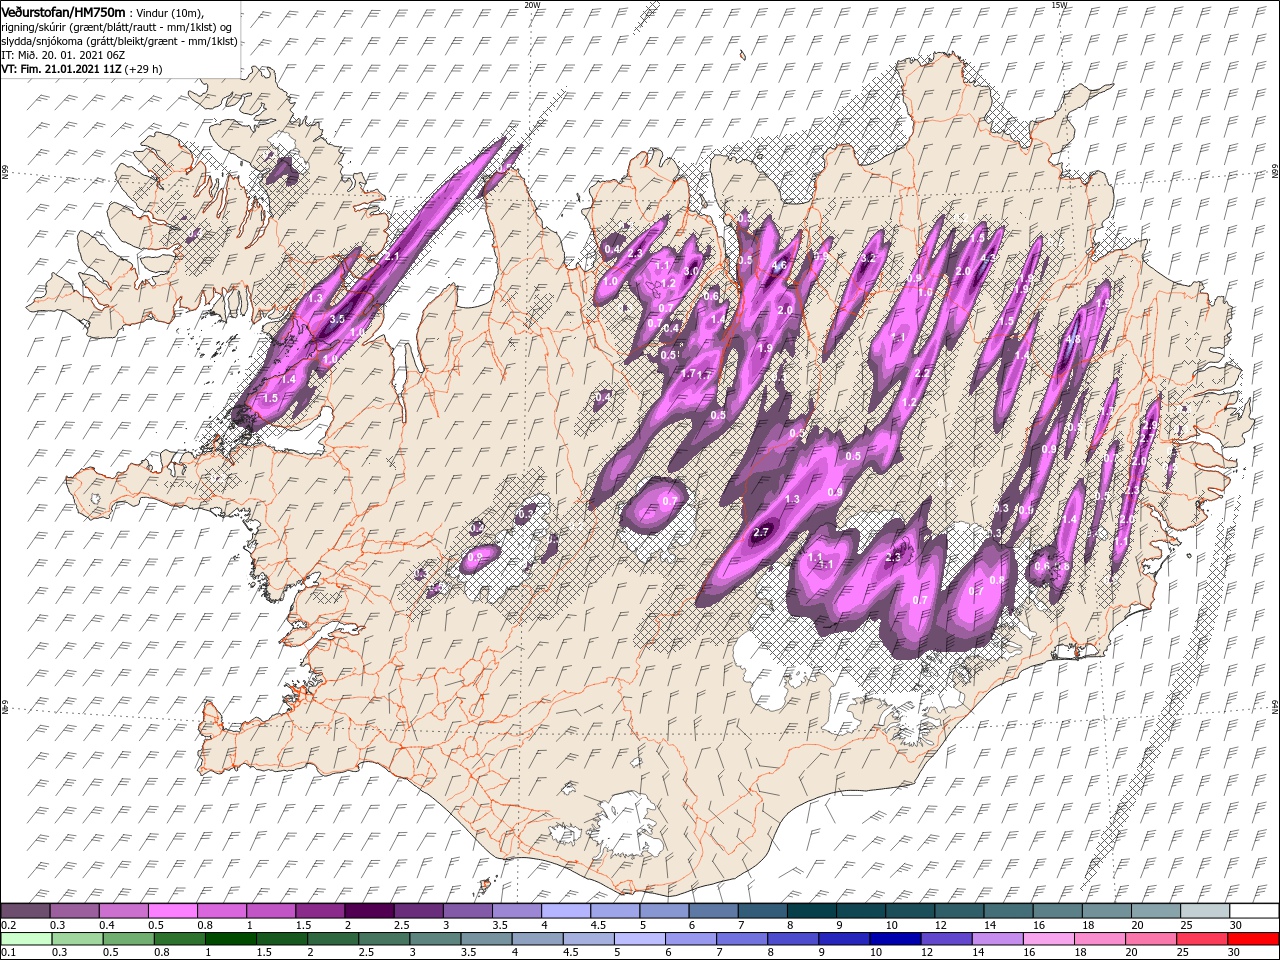Click the 1–1.5 magenta snowfall legend swatch
Viewport: 1280px width, 960px height.
pos(270,910)
